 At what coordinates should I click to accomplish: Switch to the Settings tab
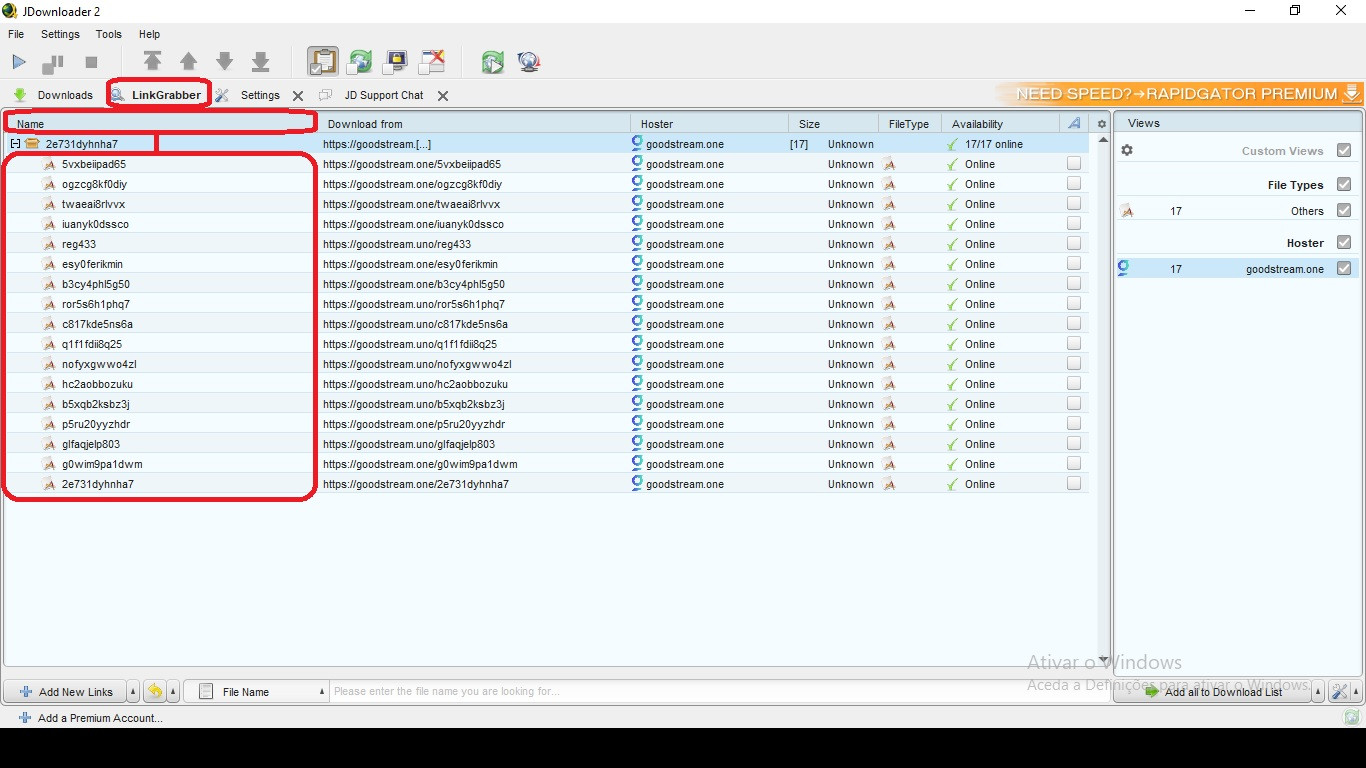[x=249, y=95]
